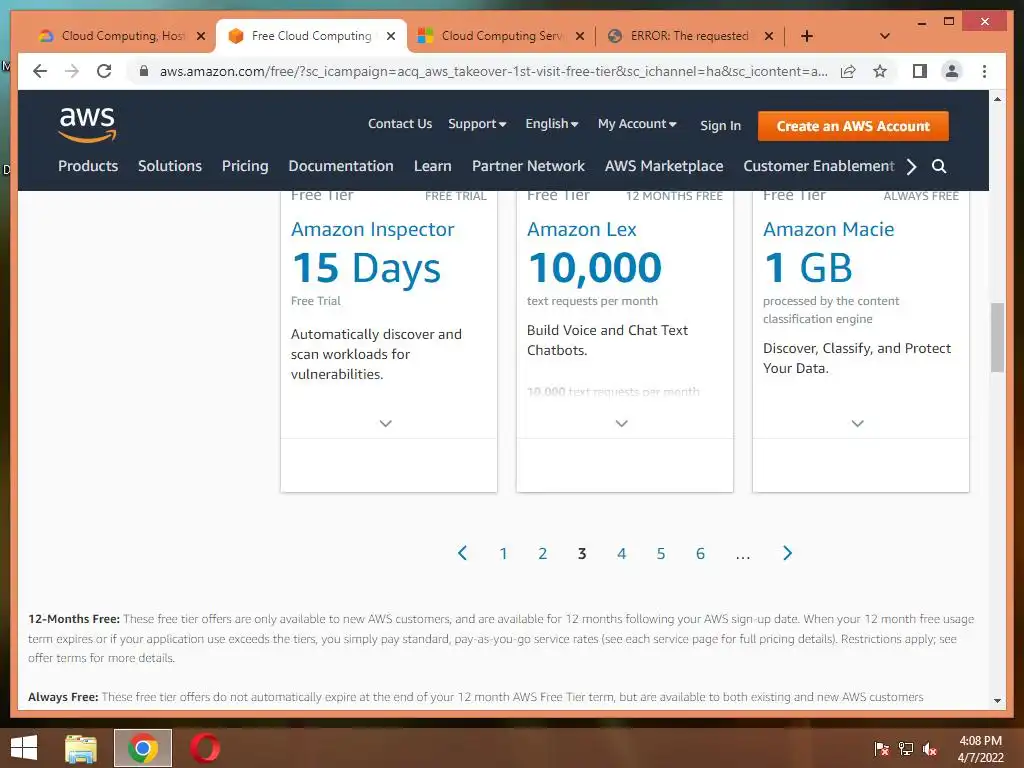Image resolution: width=1024 pixels, height=768 pixels.
Task: Go to previous pagination page arrow
Action: (x=462, y=553)
